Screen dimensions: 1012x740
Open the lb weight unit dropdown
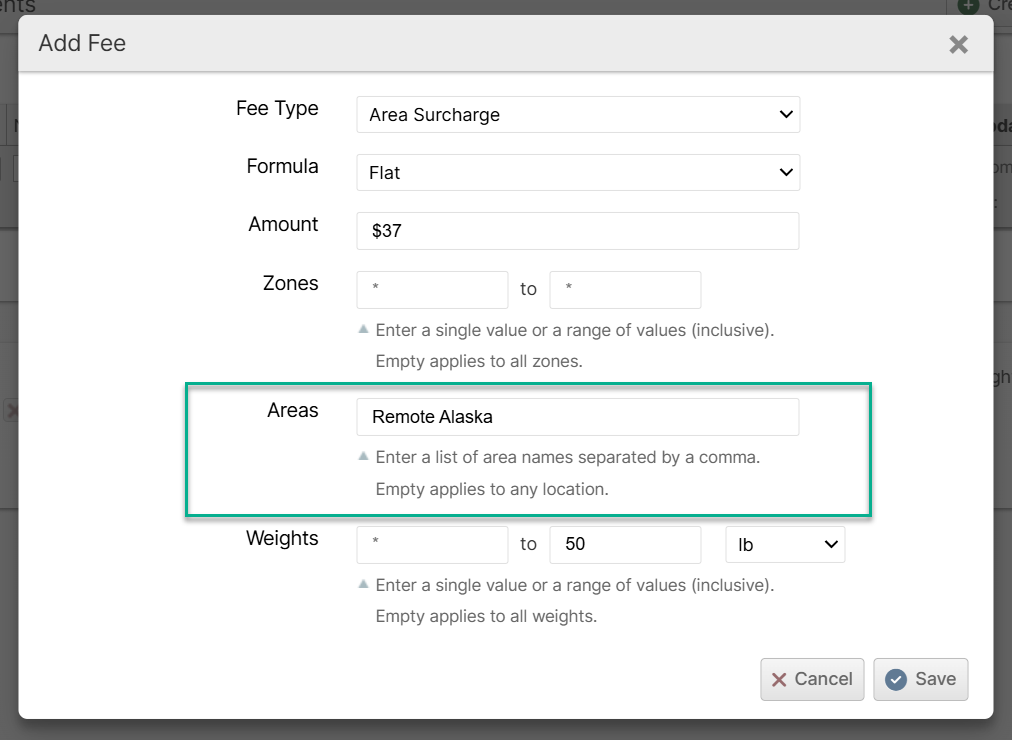click(784, 545)
